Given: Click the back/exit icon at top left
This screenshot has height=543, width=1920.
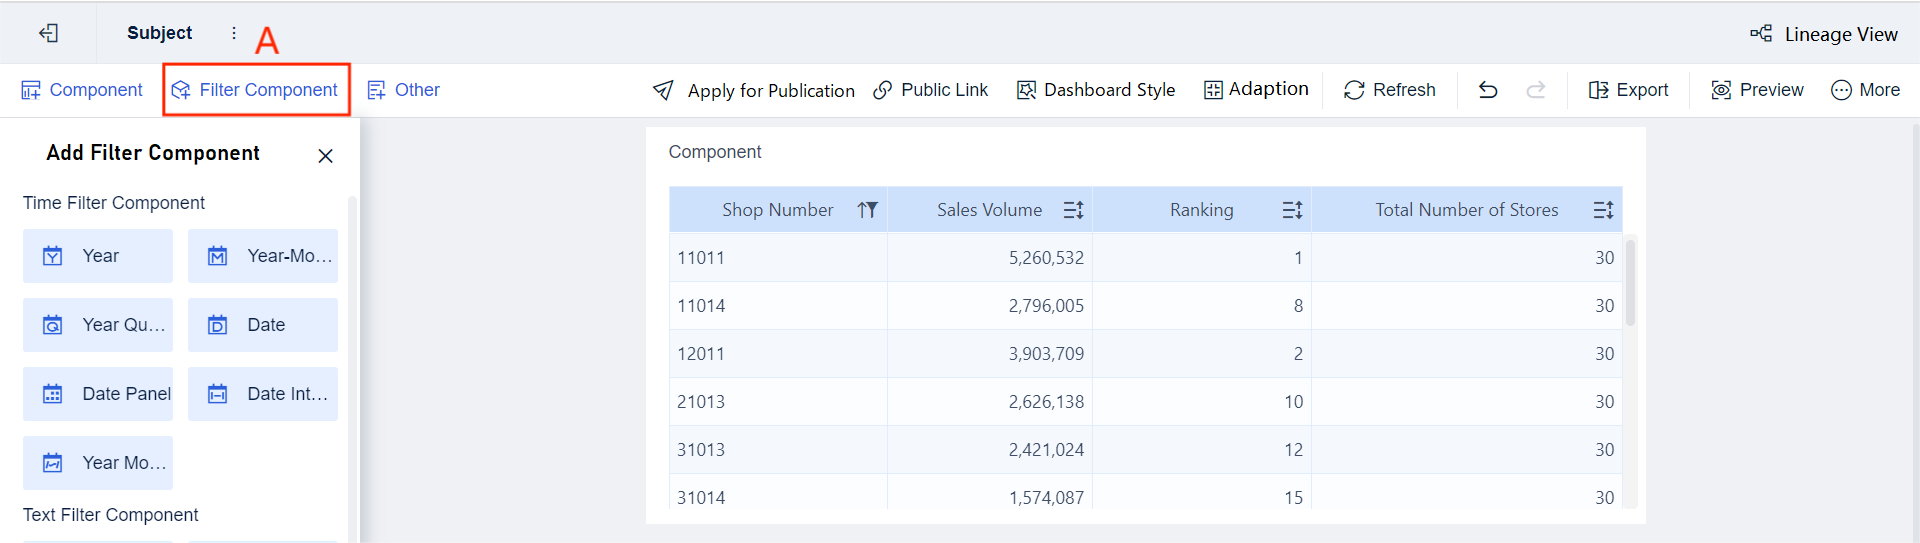Looking at the screenshot, I should coord(48,33).
